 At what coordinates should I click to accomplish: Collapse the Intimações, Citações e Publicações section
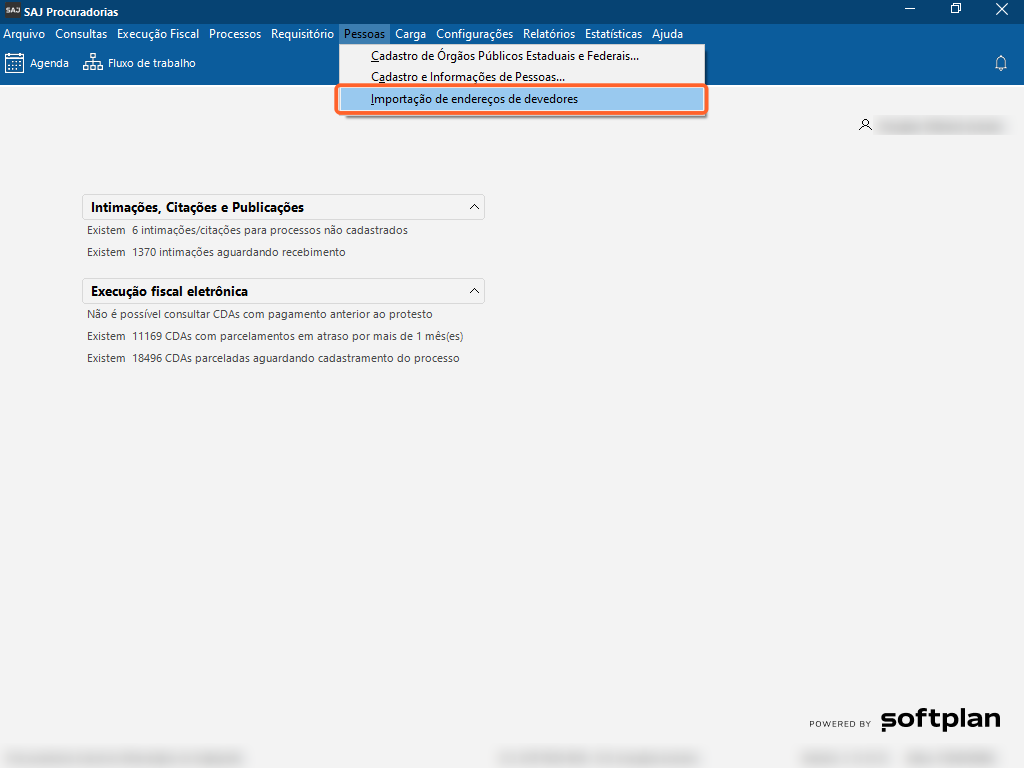[x=474, y=207]
